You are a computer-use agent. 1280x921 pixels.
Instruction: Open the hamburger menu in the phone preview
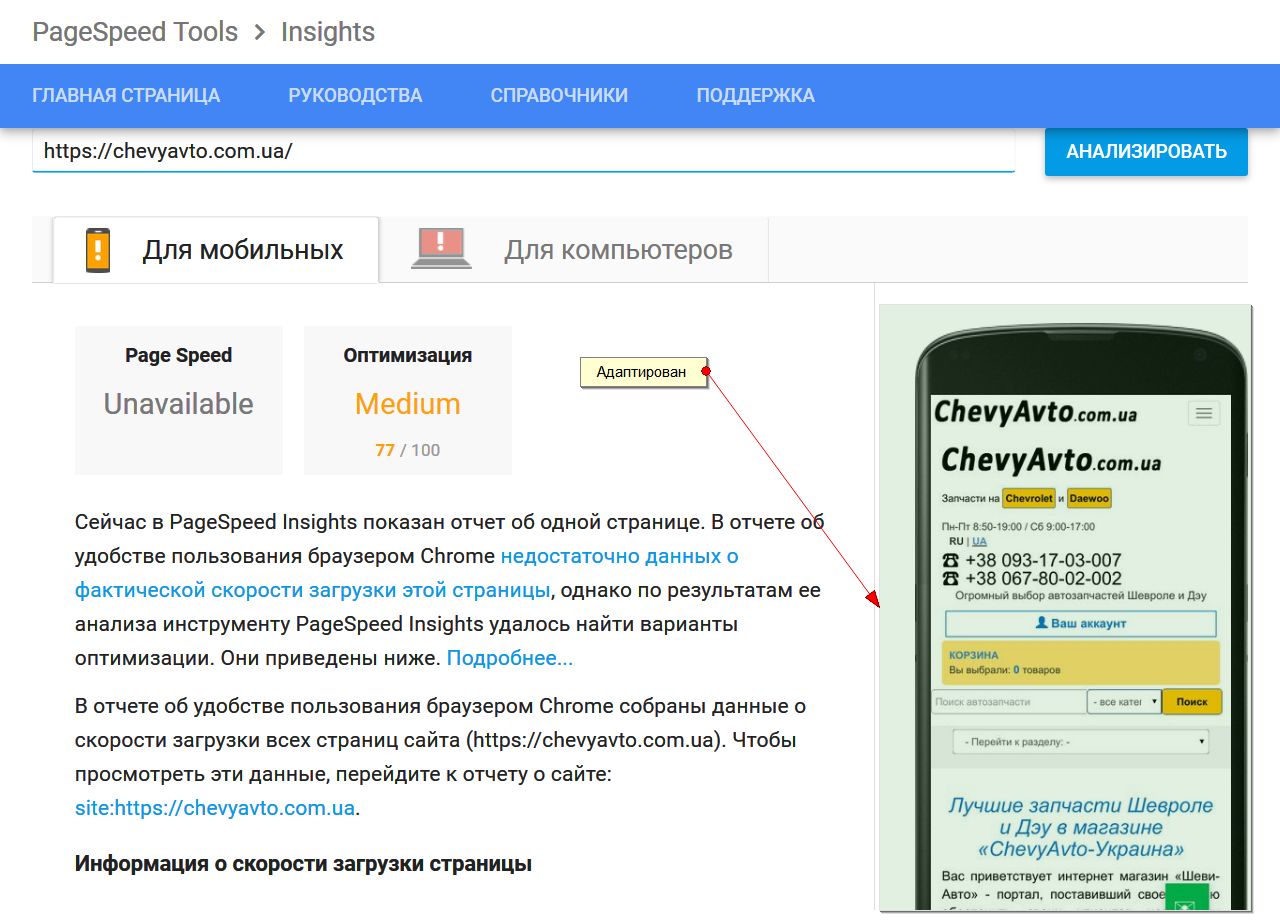tap(1204, 413)
